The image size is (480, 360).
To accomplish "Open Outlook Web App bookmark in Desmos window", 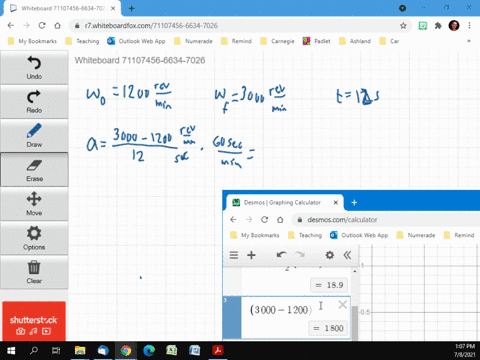I will tap(359, 235).
